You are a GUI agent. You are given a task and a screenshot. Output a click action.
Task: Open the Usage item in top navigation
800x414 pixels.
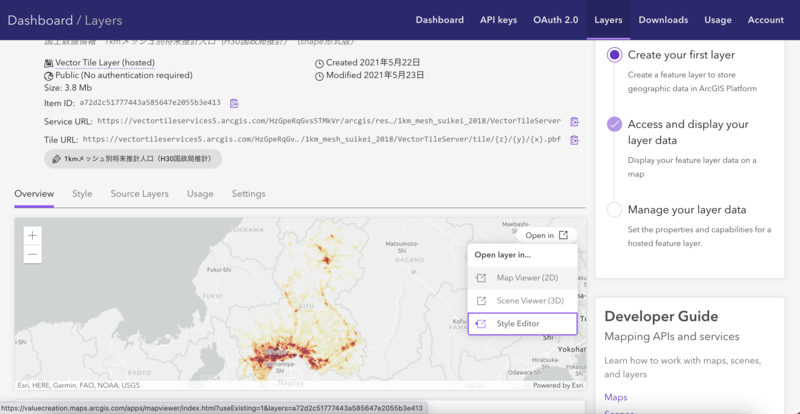(718, 20)
